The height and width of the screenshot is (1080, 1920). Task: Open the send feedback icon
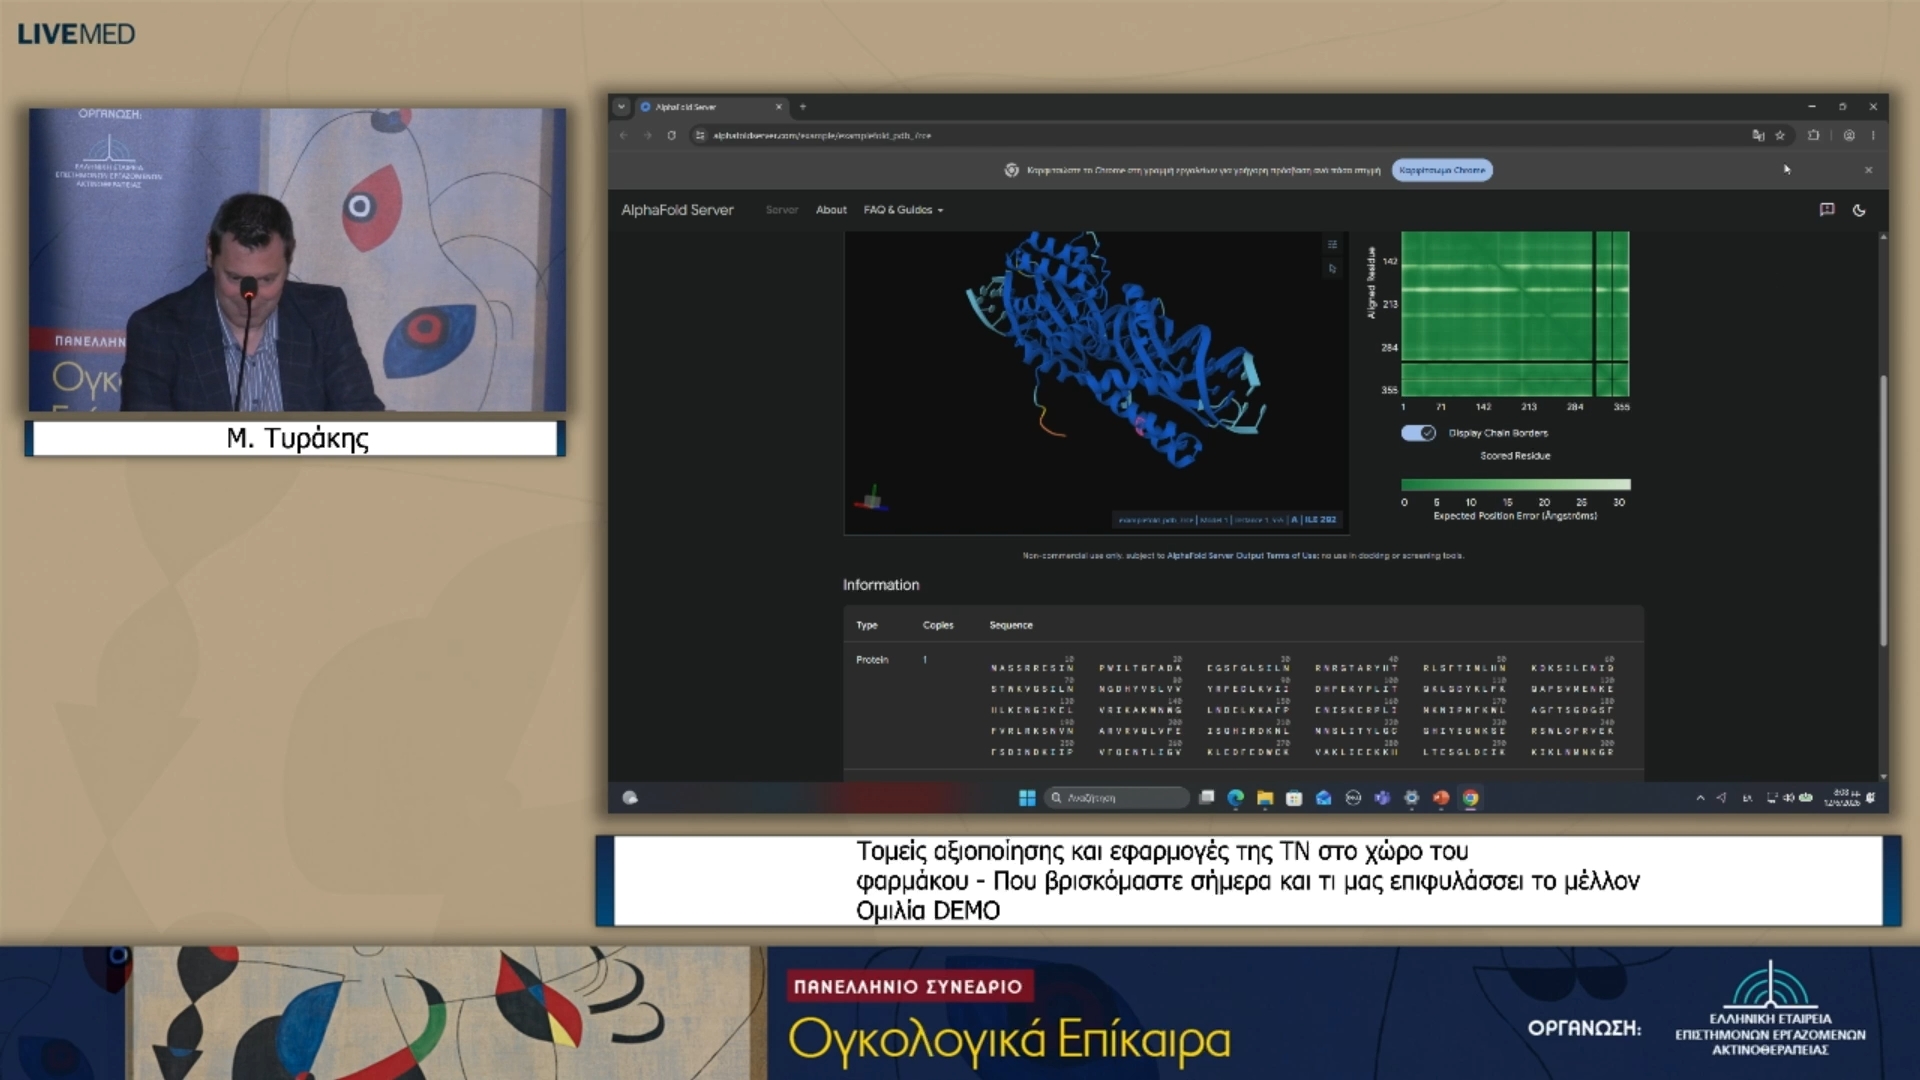click(x=1827, y=210)
